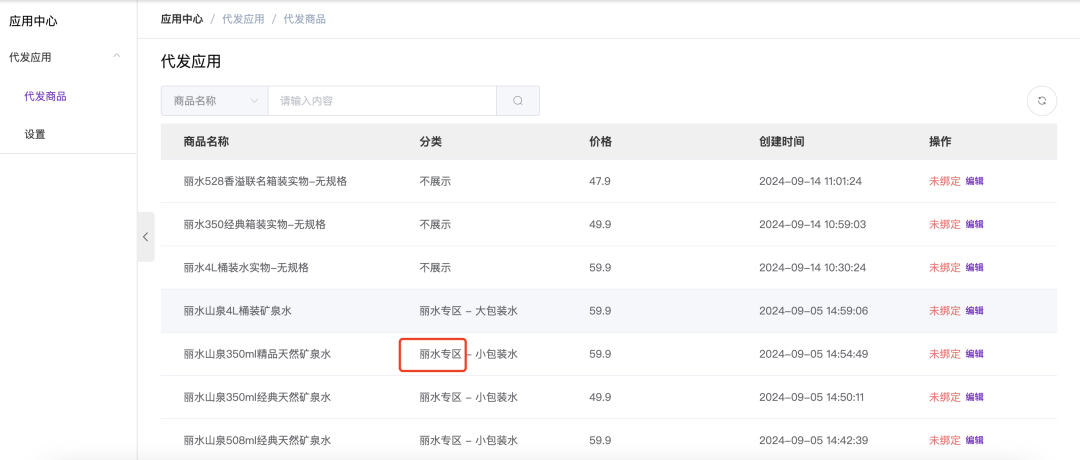Edit the 丽水350经典箱装实物-无规格 row
Viewport: 1080px width, 460px height.
coord(975,224)
